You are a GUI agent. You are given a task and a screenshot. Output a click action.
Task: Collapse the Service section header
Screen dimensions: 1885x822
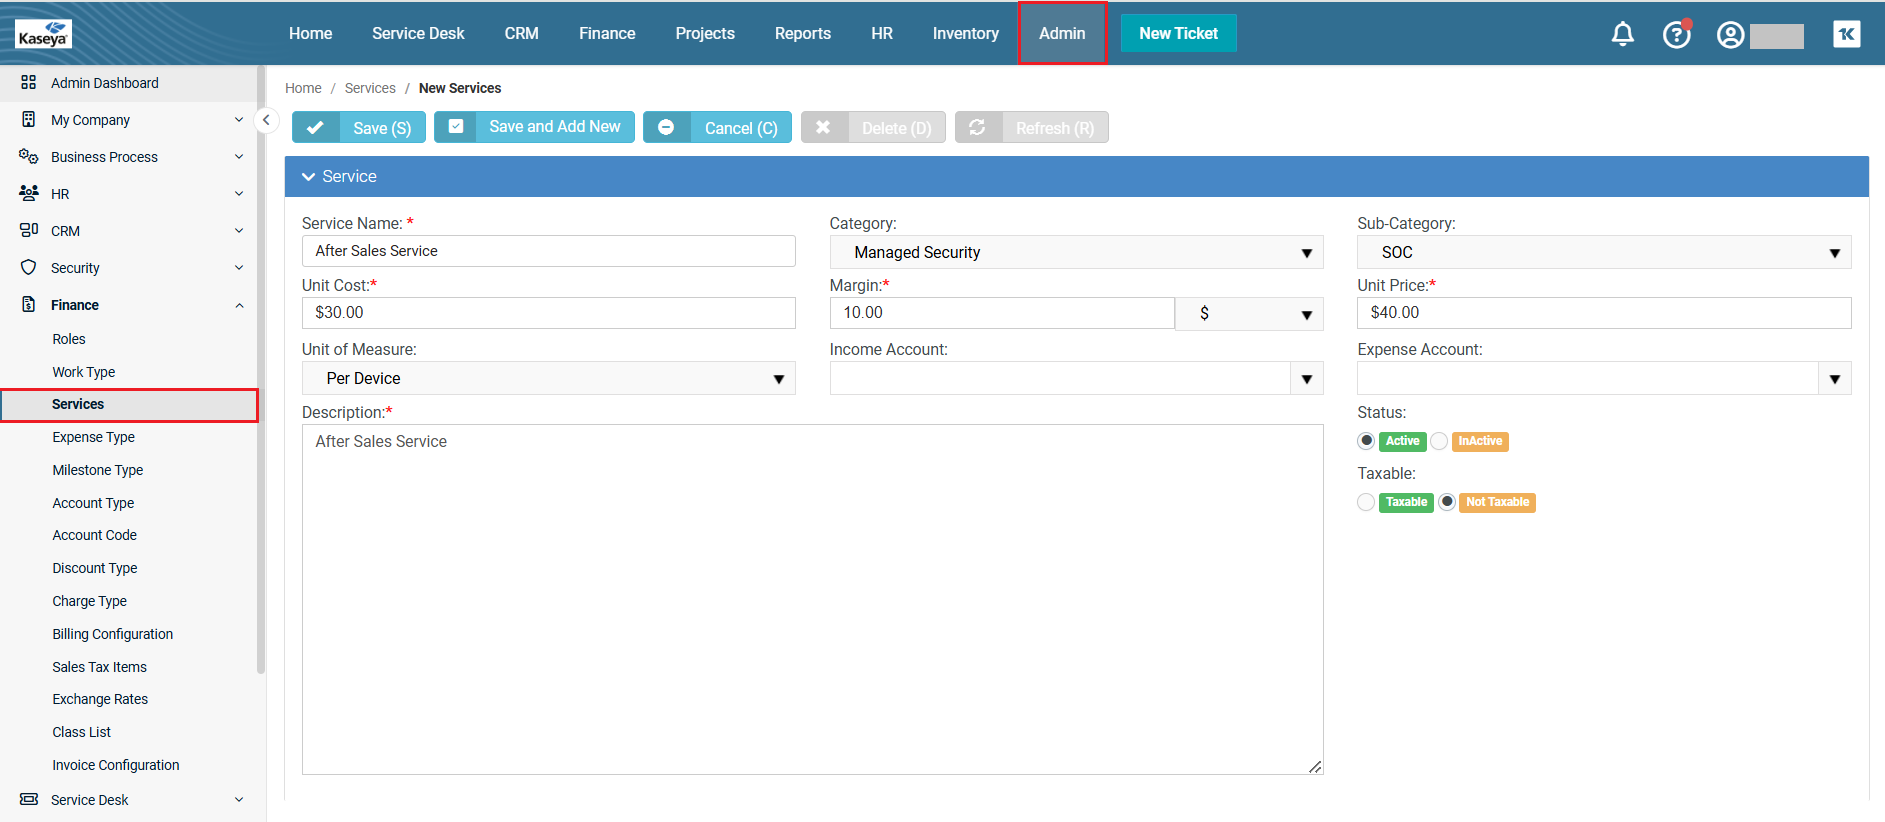[x=309, y=177]
